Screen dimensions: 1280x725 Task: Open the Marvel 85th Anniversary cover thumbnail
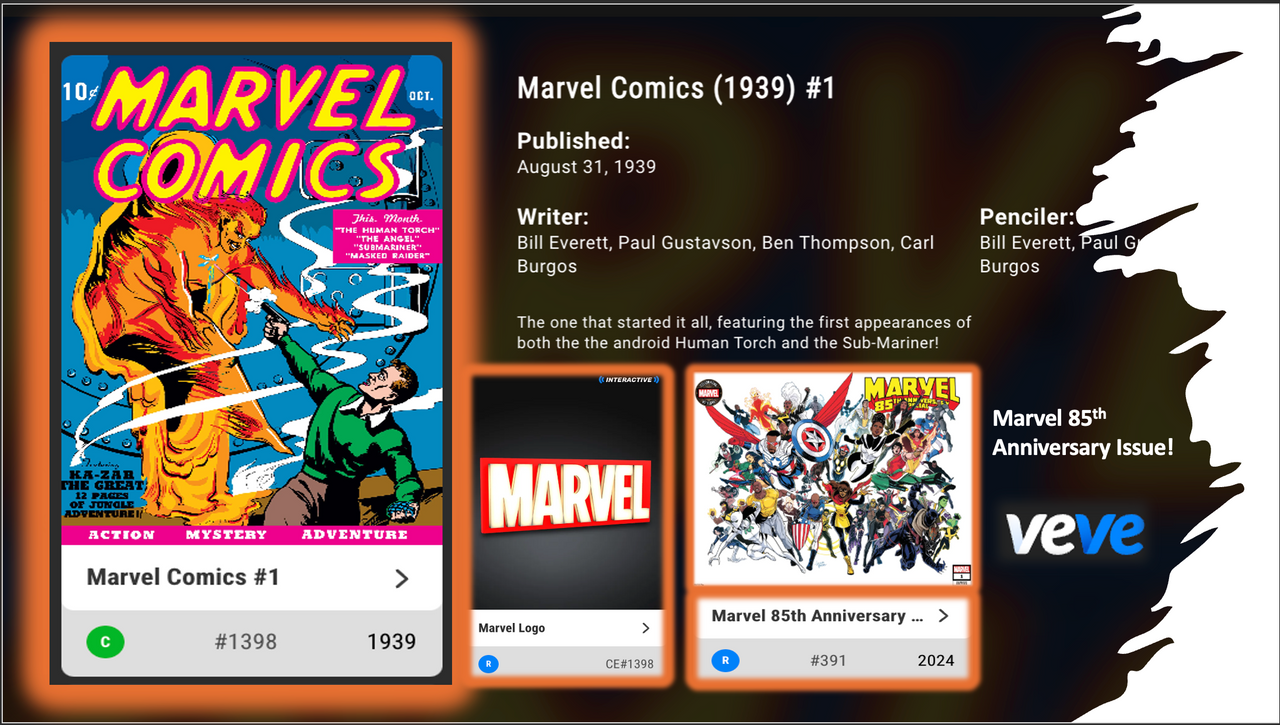(x=832, y=478)
